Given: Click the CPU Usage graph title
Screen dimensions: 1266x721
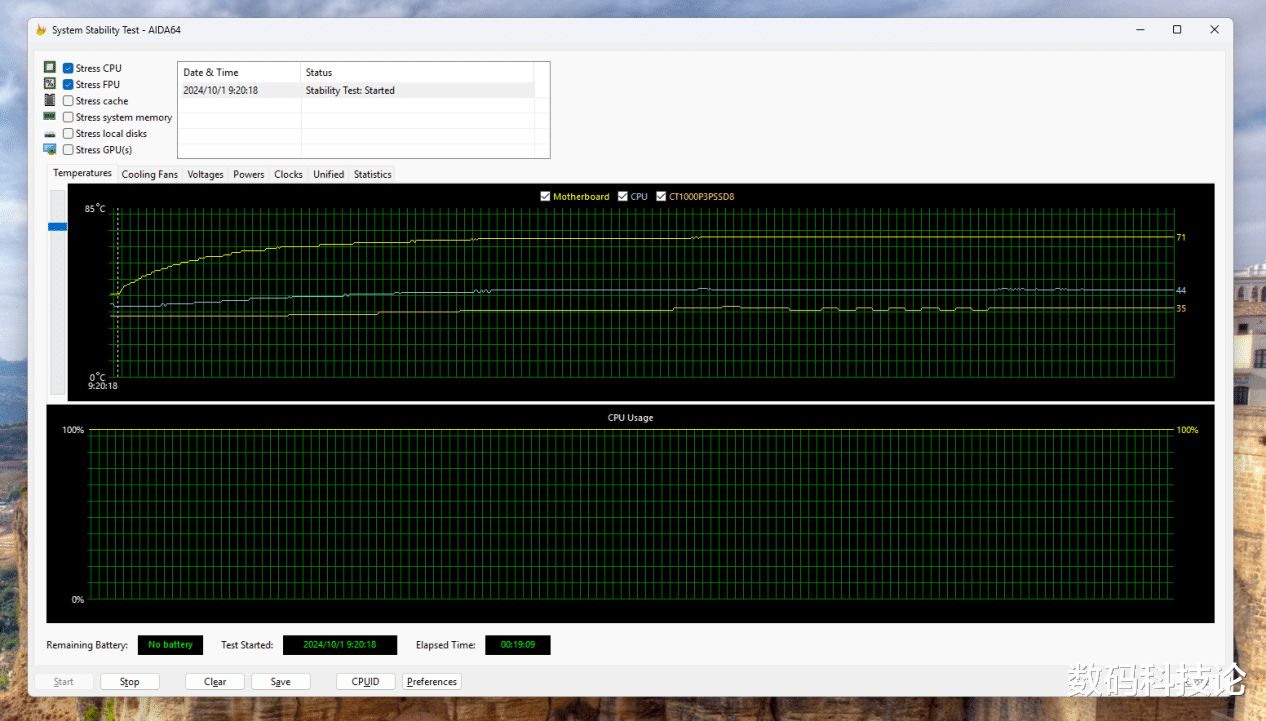Looking at the screenshot, I should (x=630, y=417).
